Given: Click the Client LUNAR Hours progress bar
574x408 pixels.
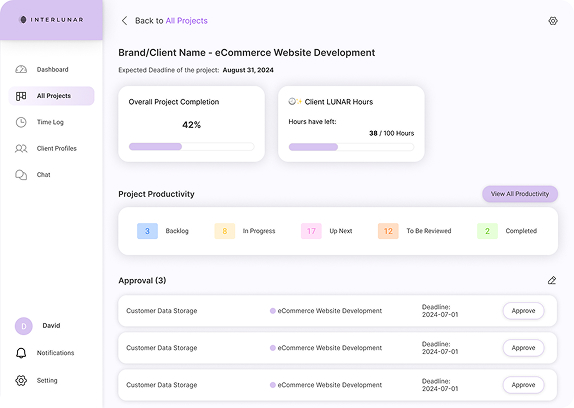Looking at the screenshot, I should pyautogui.click(x=351, y=147).
